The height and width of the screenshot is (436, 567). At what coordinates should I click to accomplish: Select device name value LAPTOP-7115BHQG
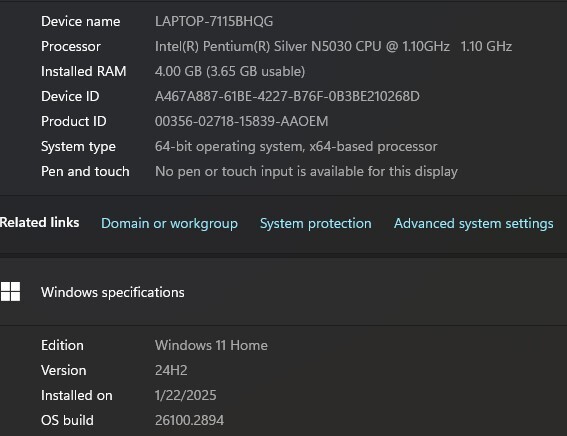(x=214, y=21)
